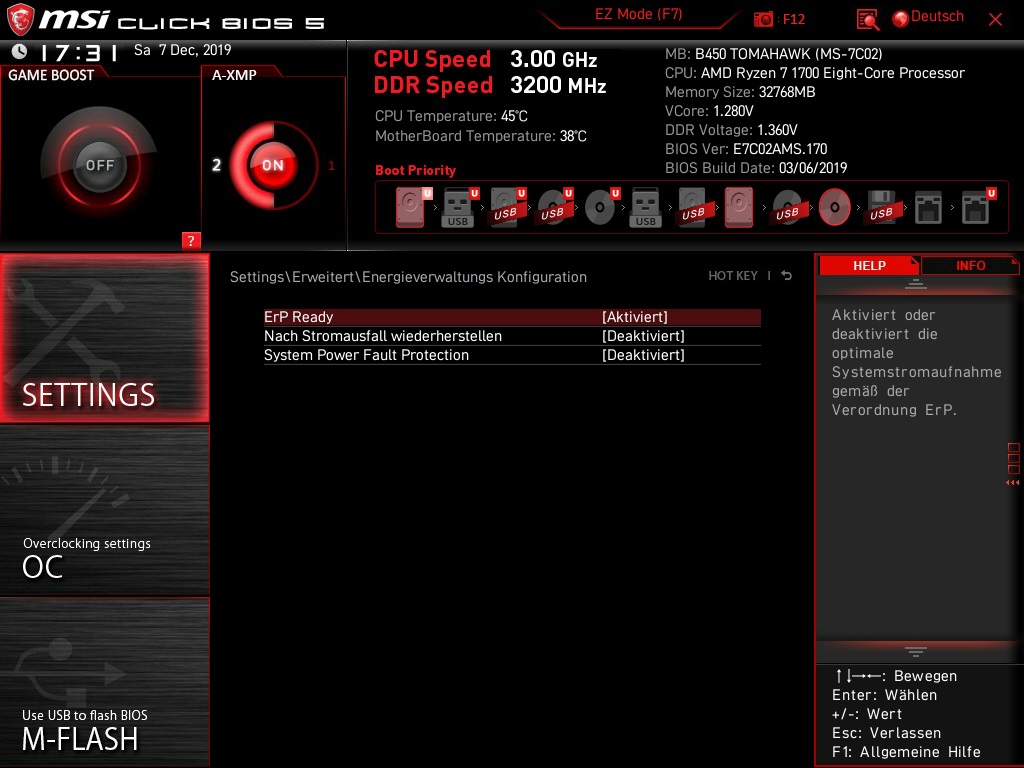Viewport: 1024px width, 768px height.
Task: Click the Memory Size 32768MB entry
Action: click(740, 92)
